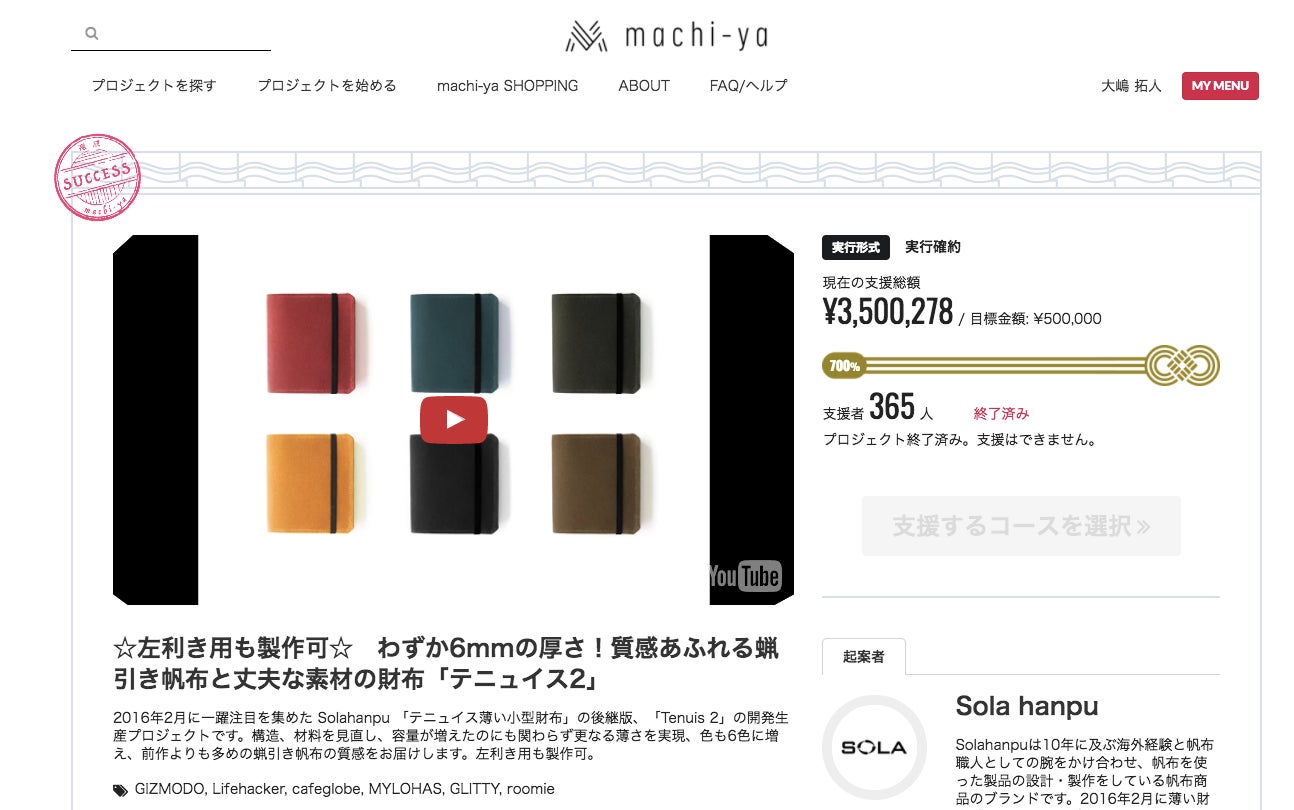Click the MY MENU button

[x=1220, y=86]
